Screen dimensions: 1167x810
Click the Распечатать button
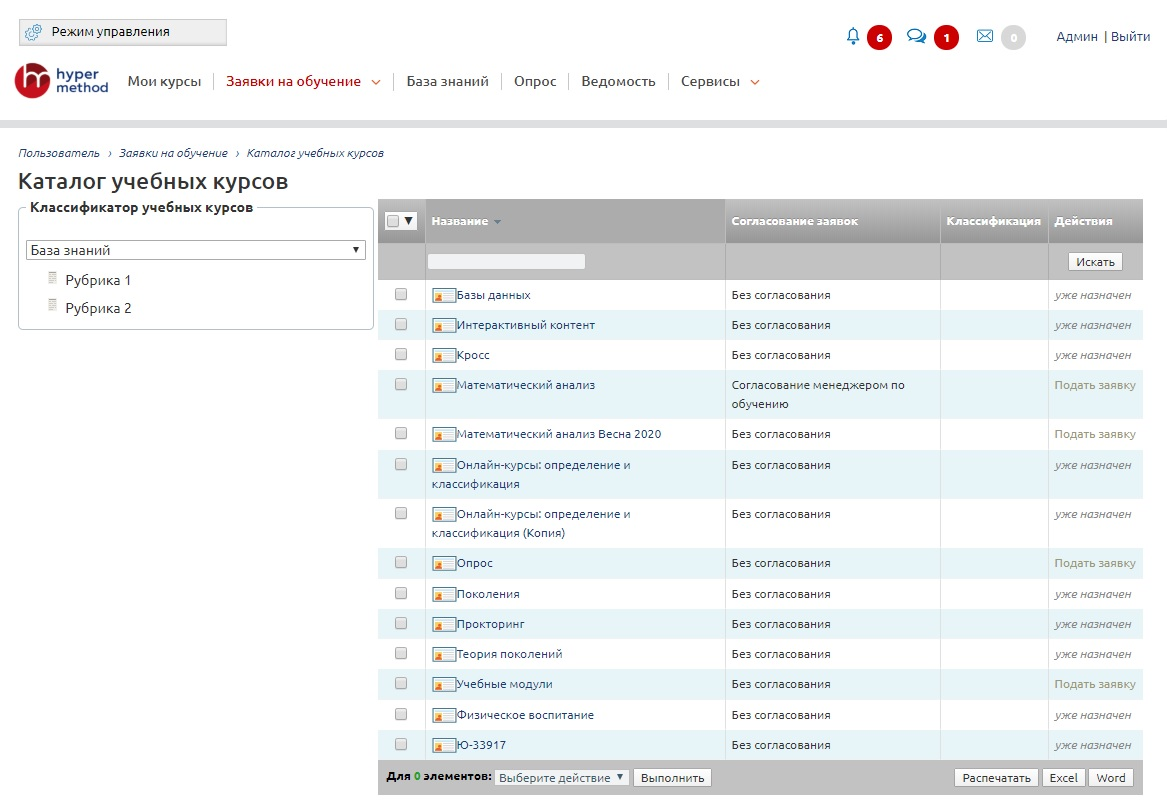tap(996, 777)
